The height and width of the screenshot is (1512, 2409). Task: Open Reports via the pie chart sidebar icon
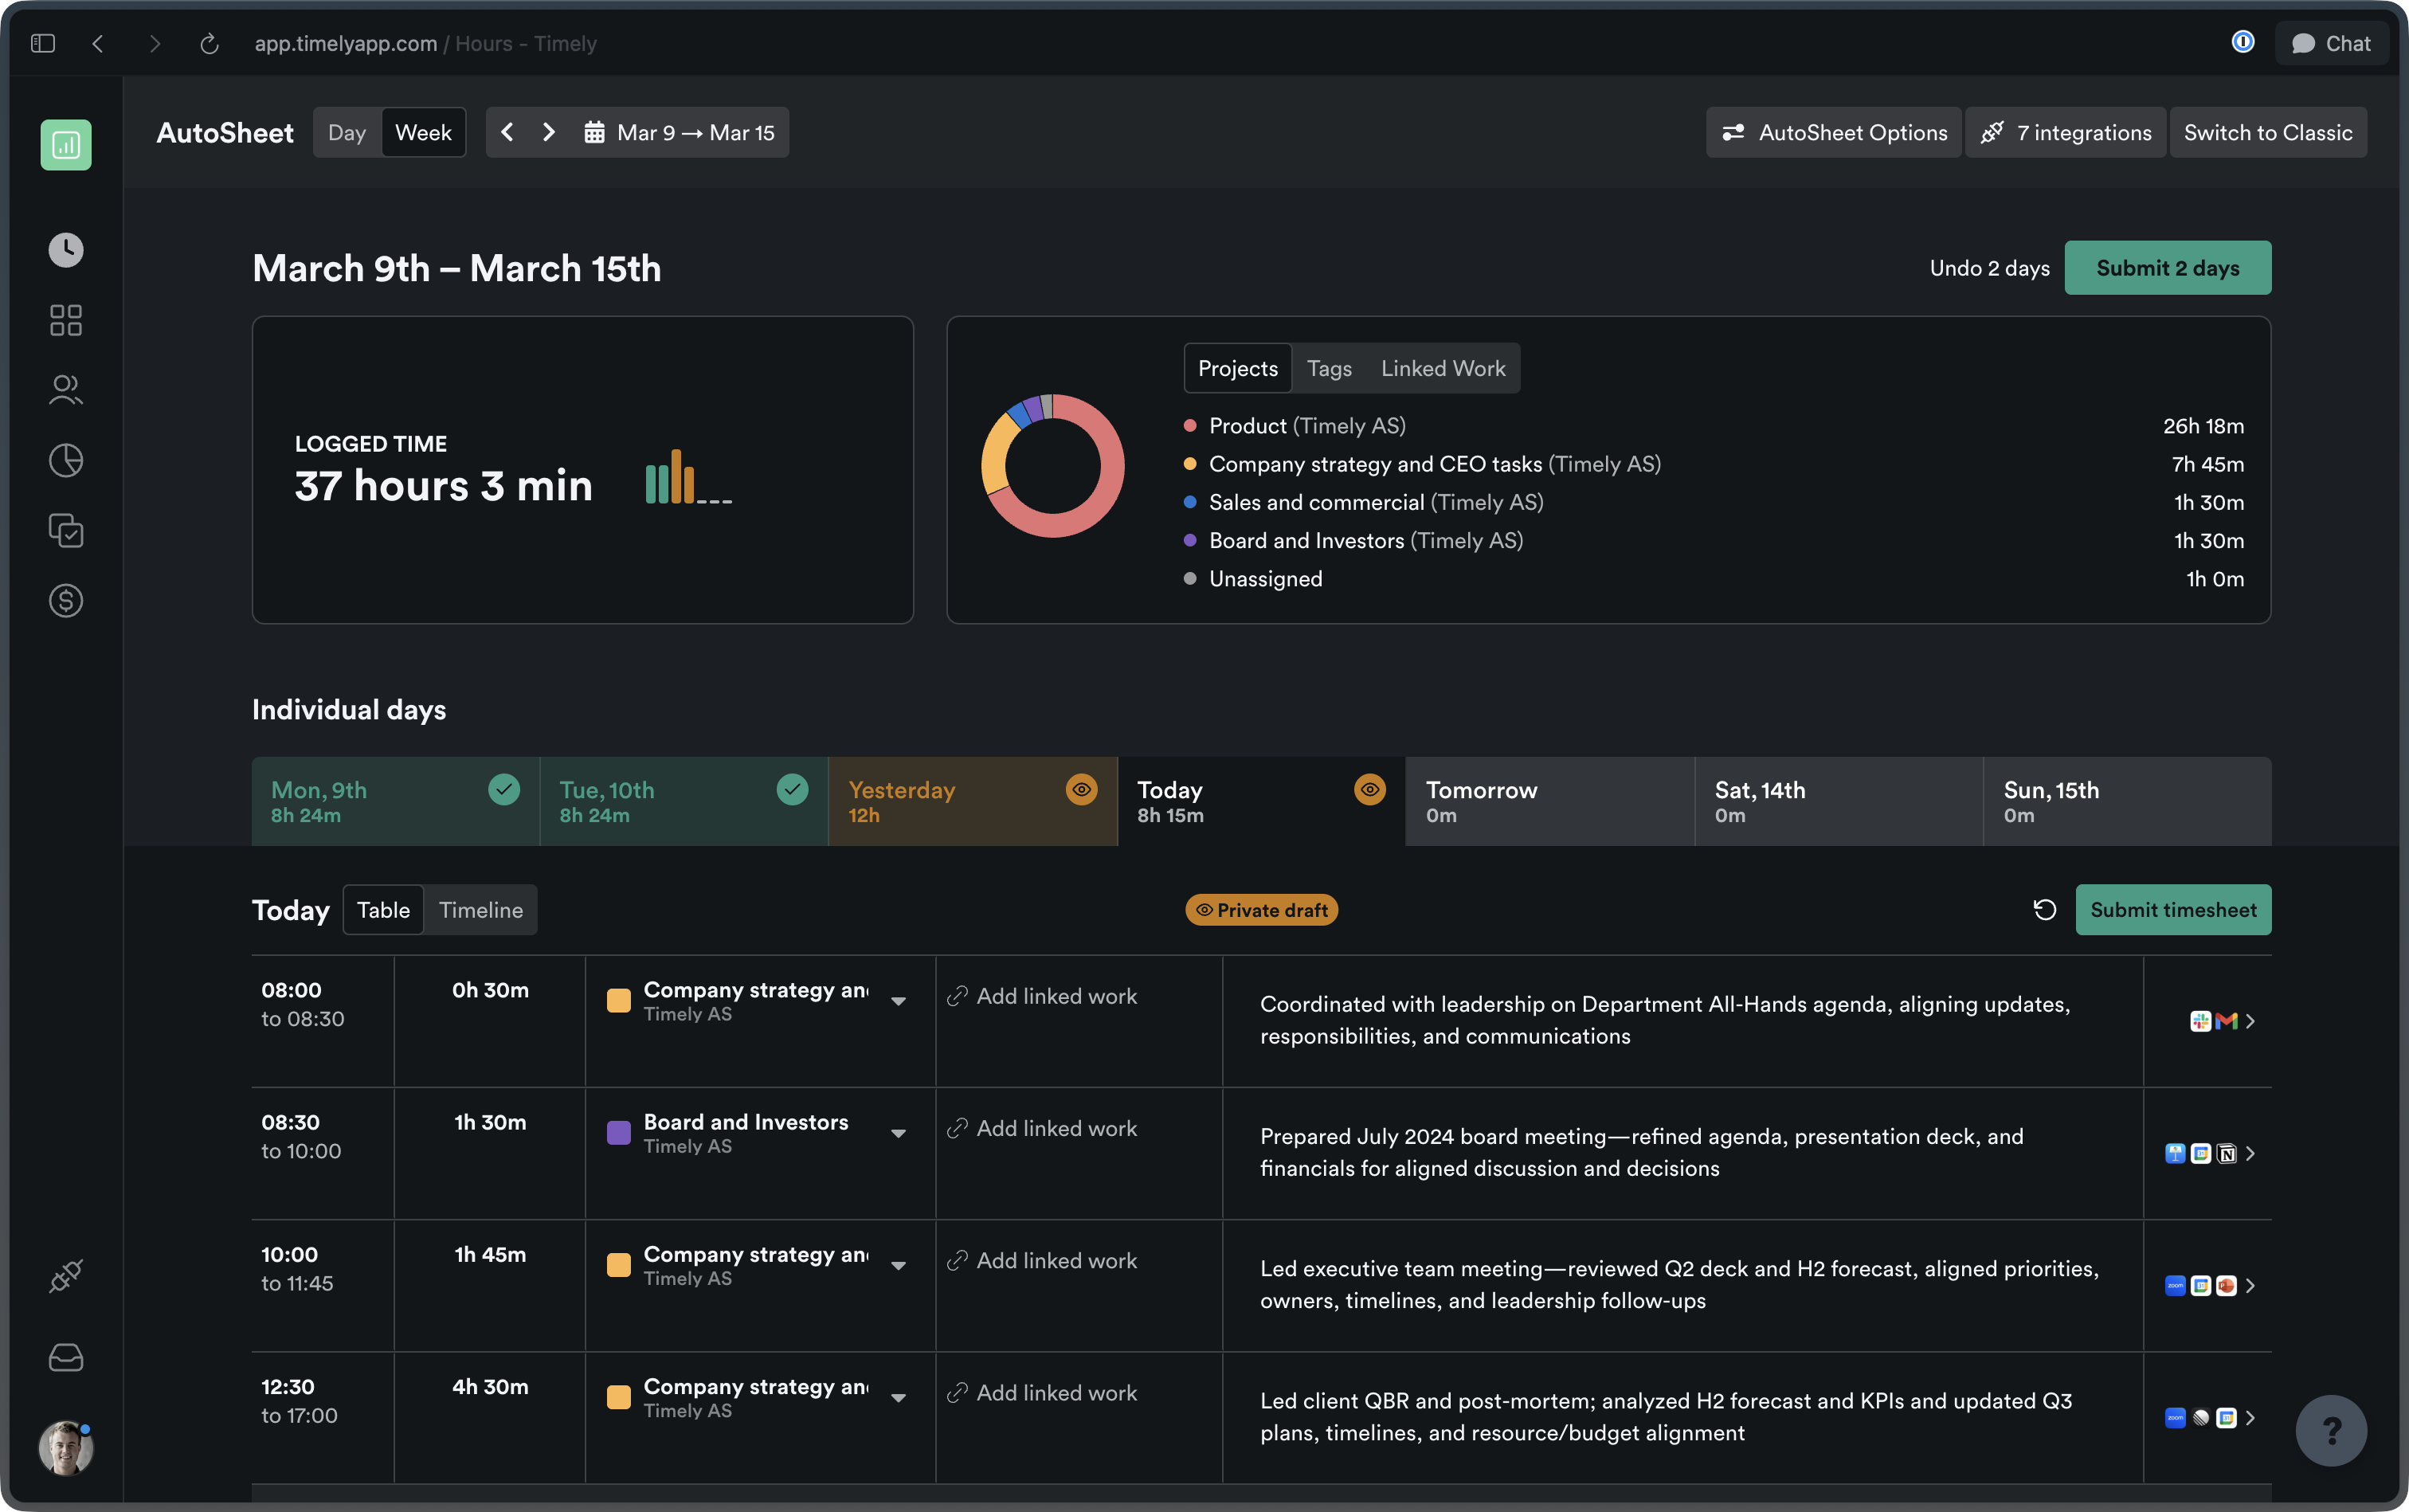(x=65, y=460)
